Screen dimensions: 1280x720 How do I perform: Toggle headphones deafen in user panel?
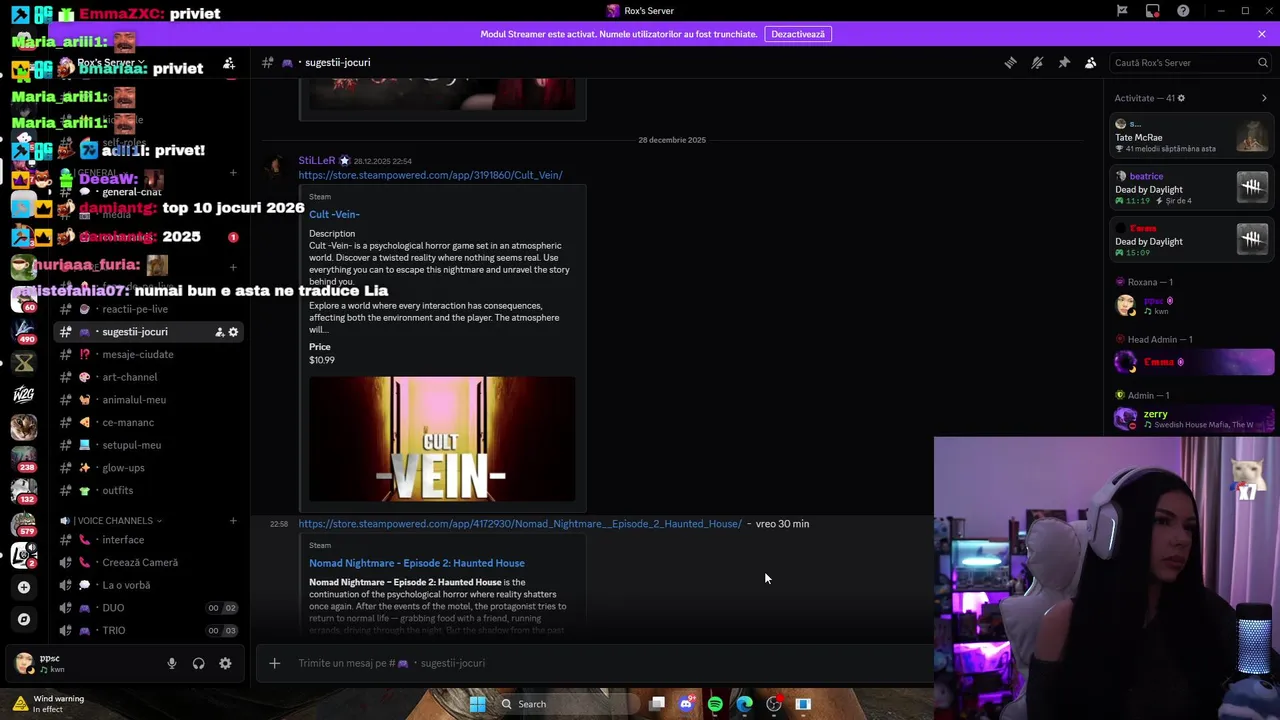click(199, 663)
